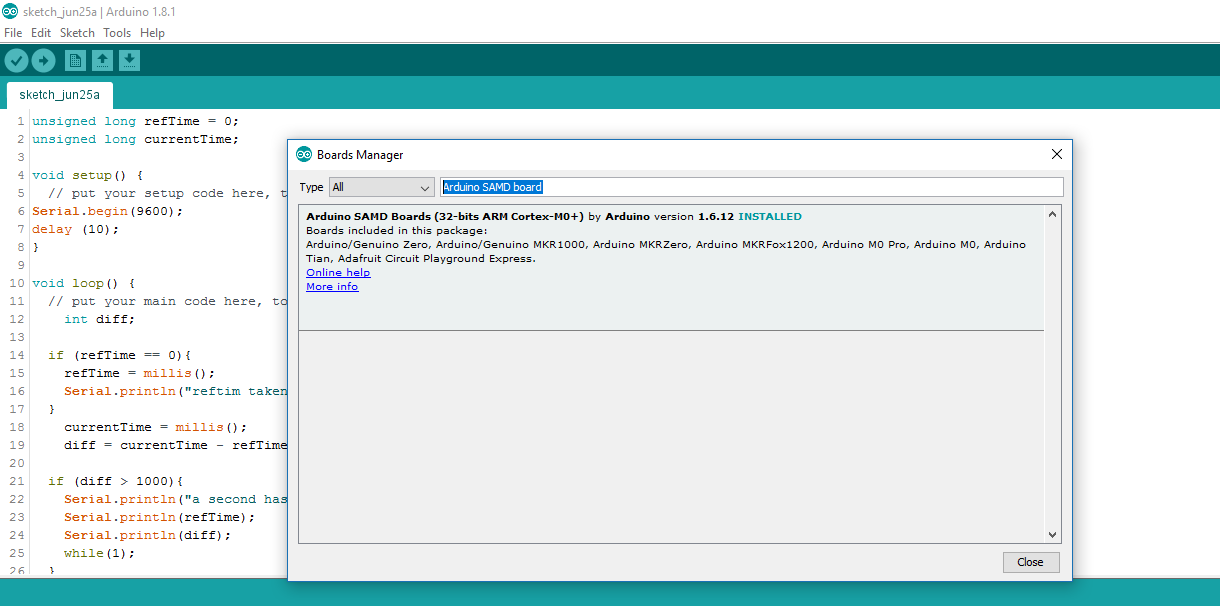Create a new sketch using toolbar icon
The width and height of the screenshot is (1220, 606).
[75, 61]
